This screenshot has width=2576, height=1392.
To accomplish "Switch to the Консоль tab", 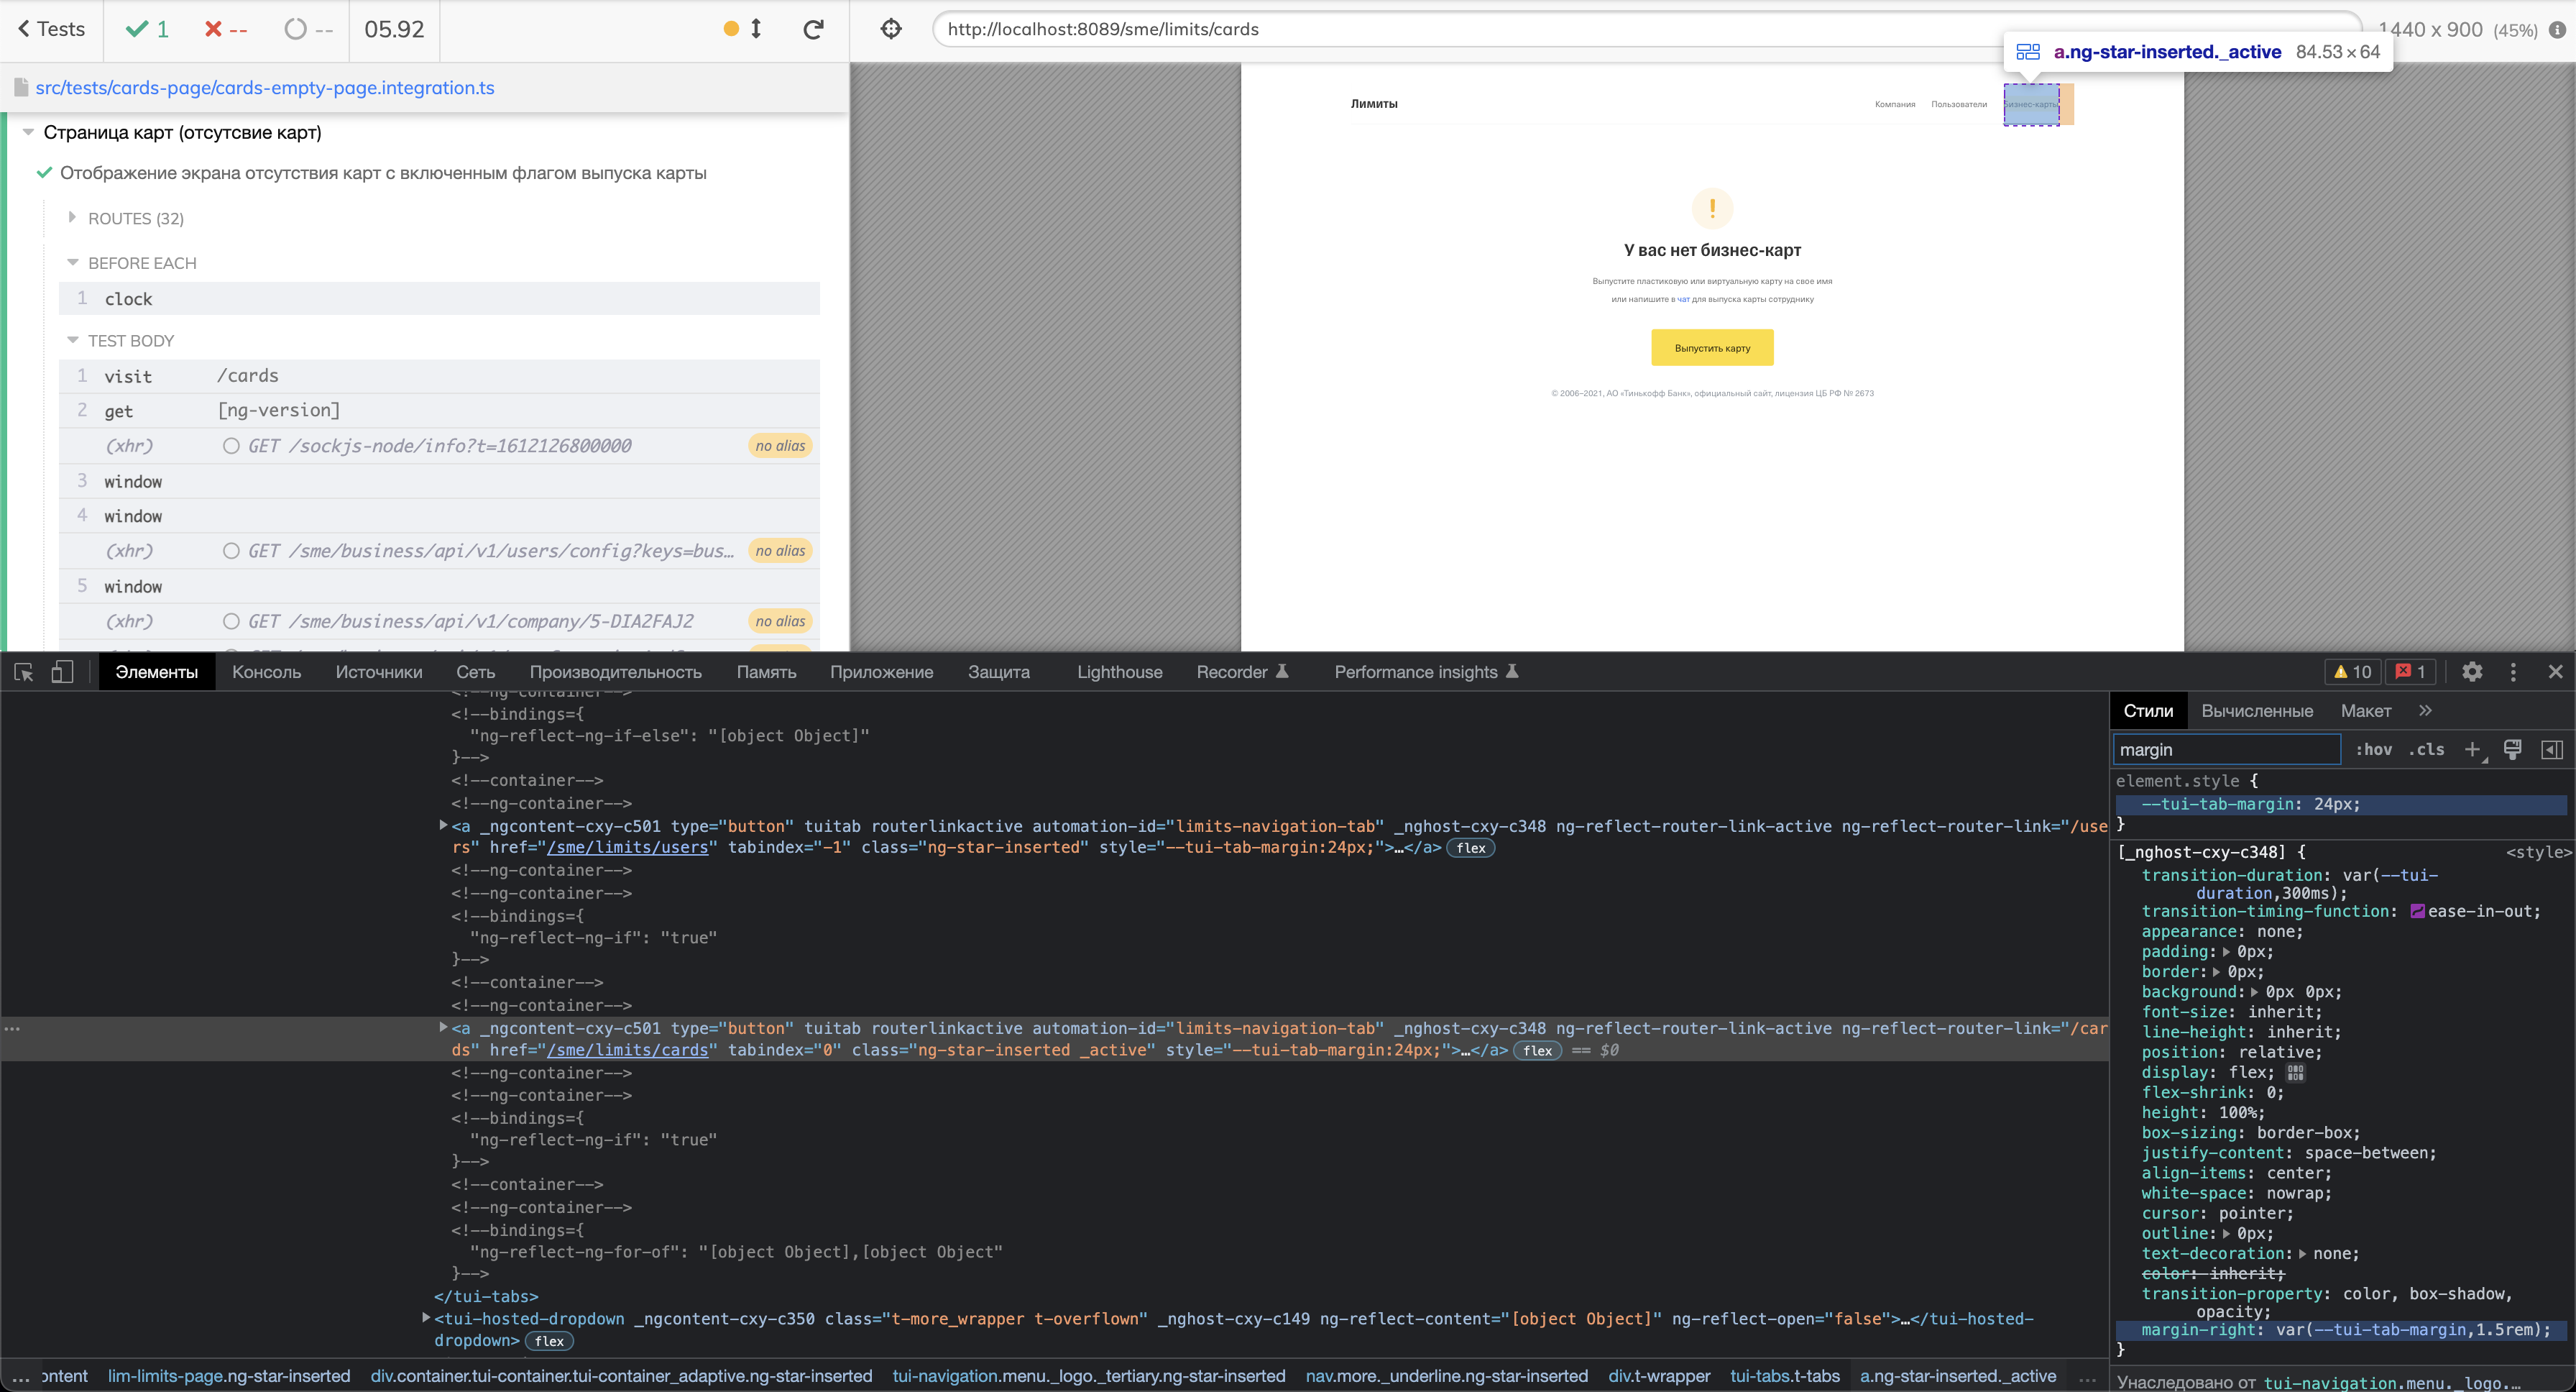I will click(x=265, y=671).
